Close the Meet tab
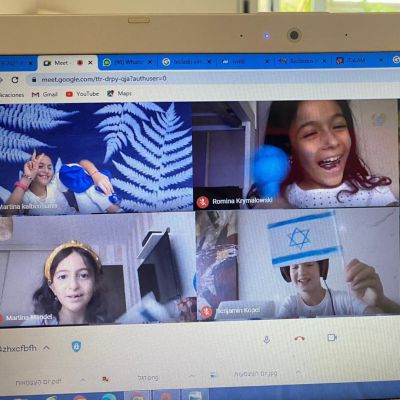 click(90, 63)
